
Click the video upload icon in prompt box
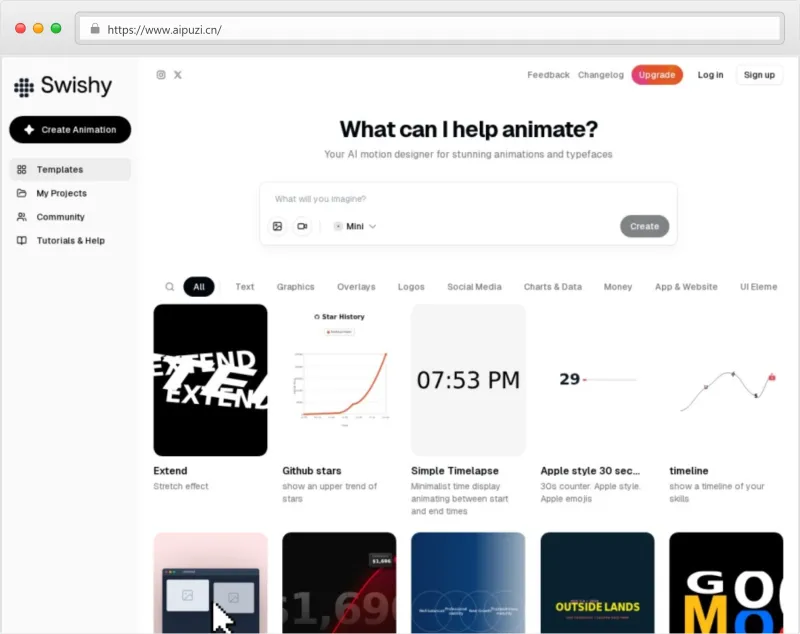(x=303, y=226)
